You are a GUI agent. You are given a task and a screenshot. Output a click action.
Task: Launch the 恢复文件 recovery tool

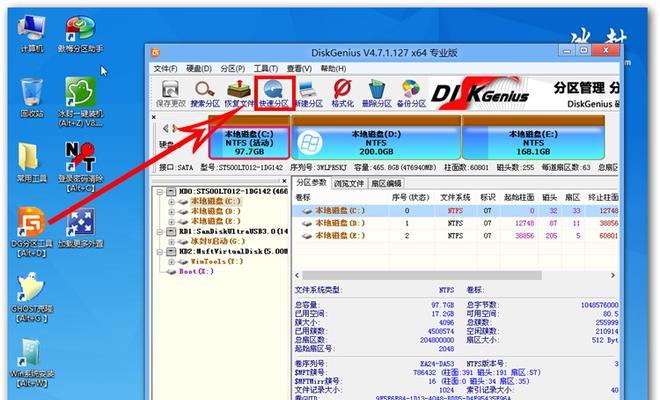[239, 93]
